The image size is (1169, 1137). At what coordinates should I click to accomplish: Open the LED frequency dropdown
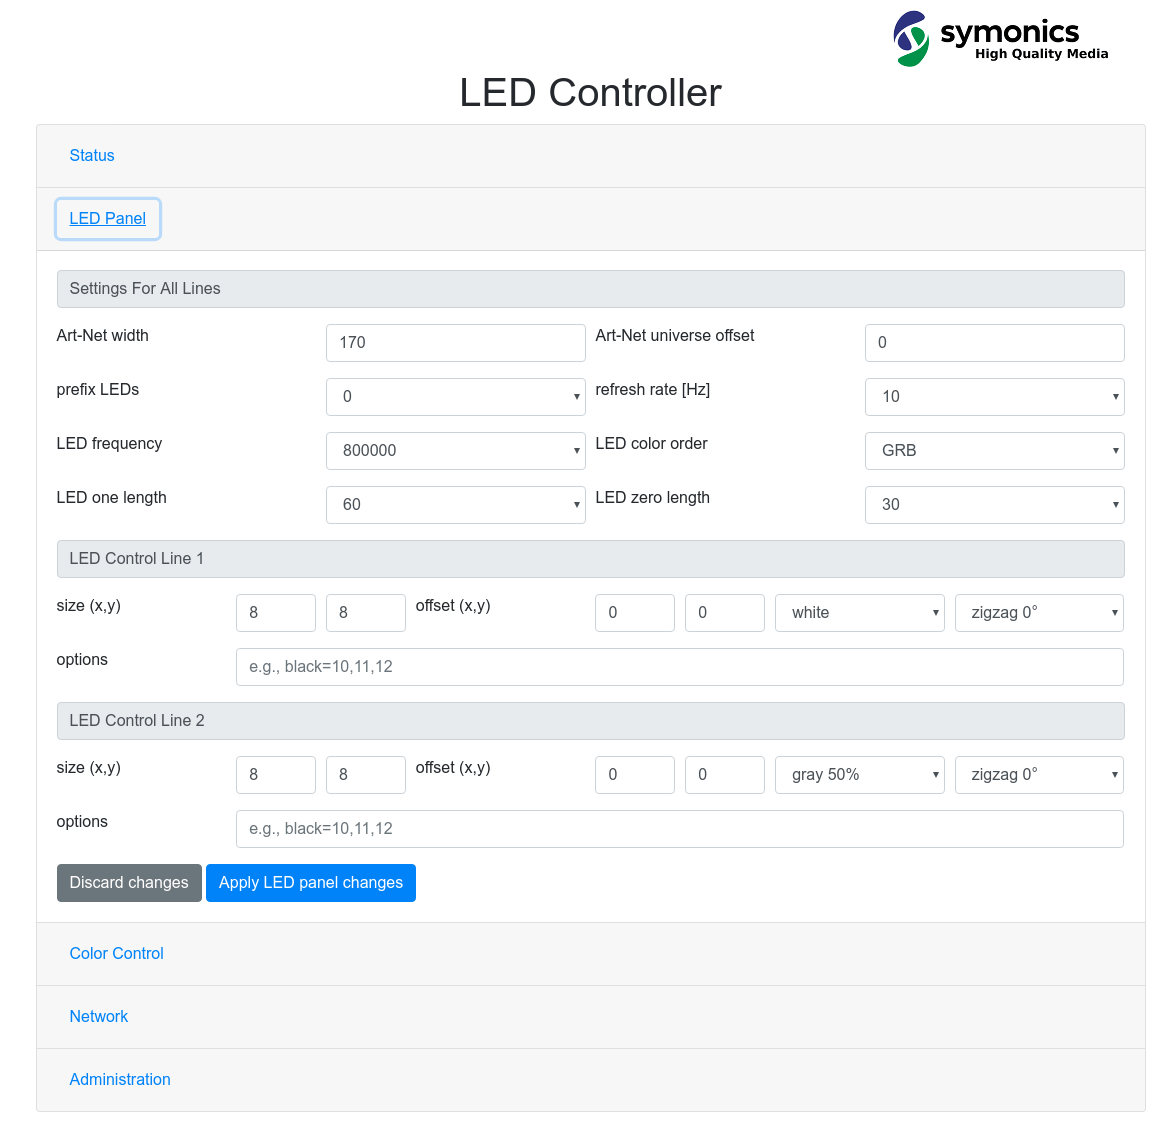coord(455,450)
